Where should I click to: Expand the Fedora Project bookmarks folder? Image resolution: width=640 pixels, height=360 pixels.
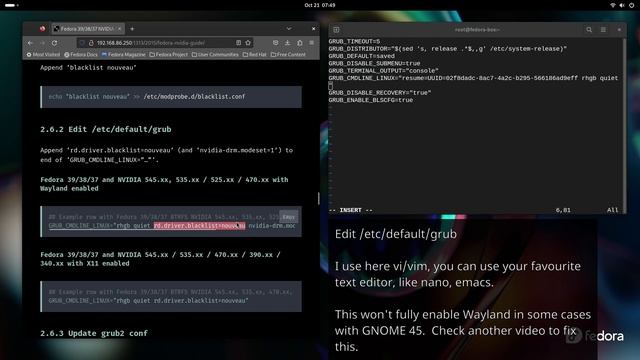coord(169,54)
